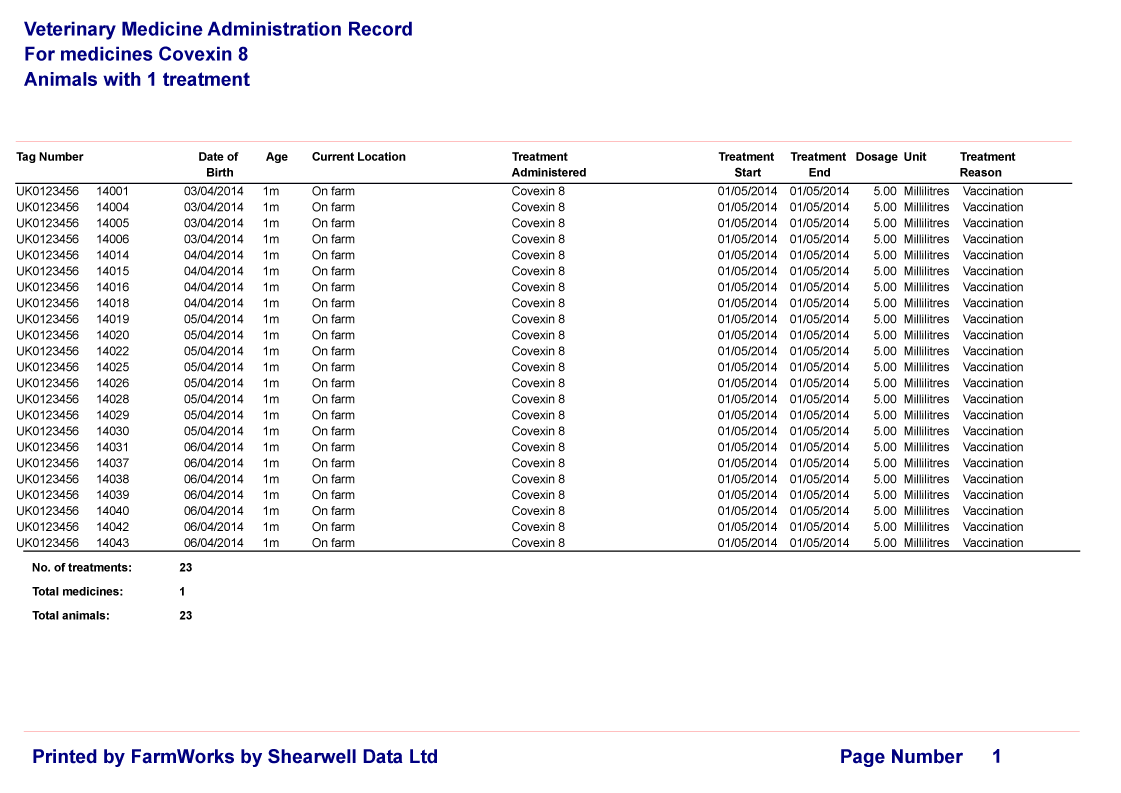Select the Dosage column header
The height and width of the screenshot is (793, 1121).
876,157
